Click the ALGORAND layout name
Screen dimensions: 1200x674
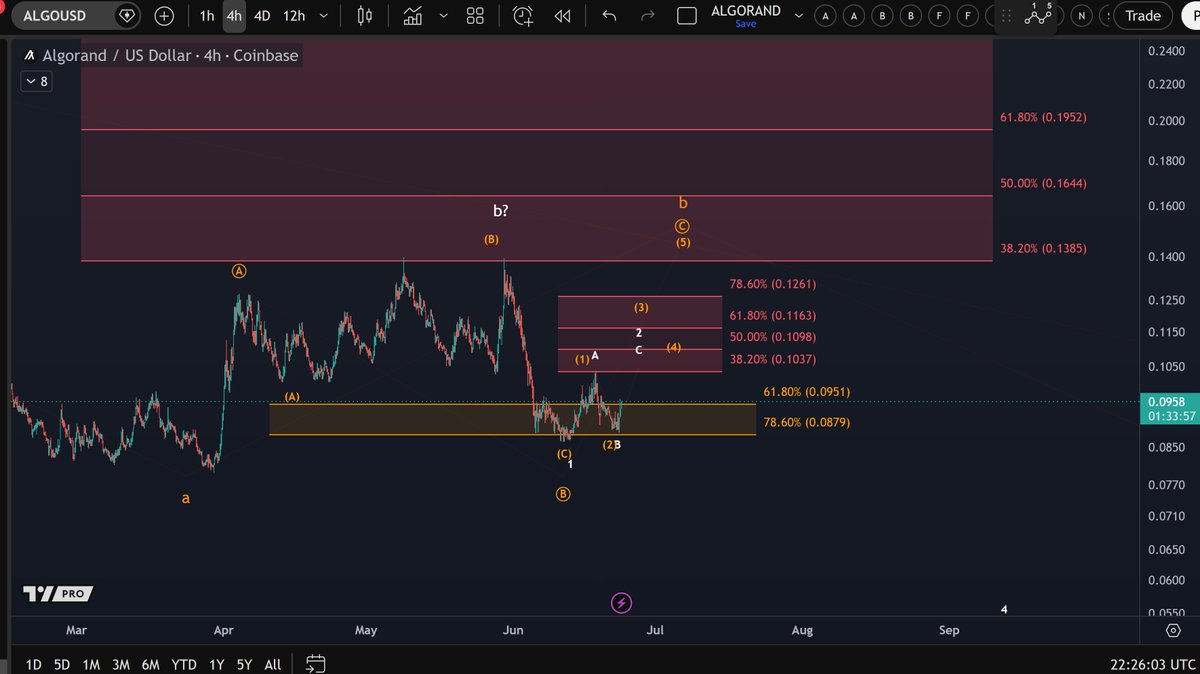745,11
